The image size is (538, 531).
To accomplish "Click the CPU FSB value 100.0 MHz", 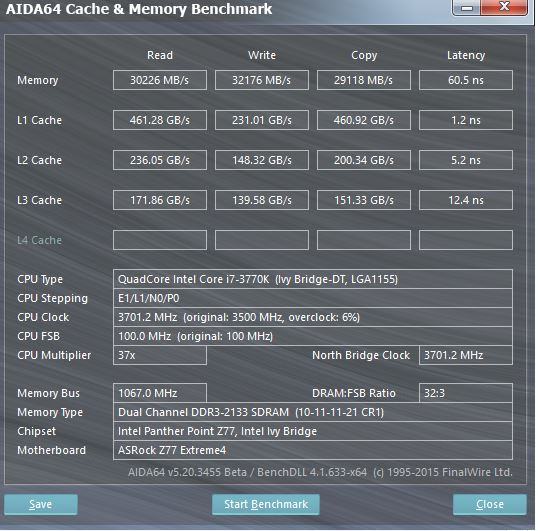I will pos(313,336).
